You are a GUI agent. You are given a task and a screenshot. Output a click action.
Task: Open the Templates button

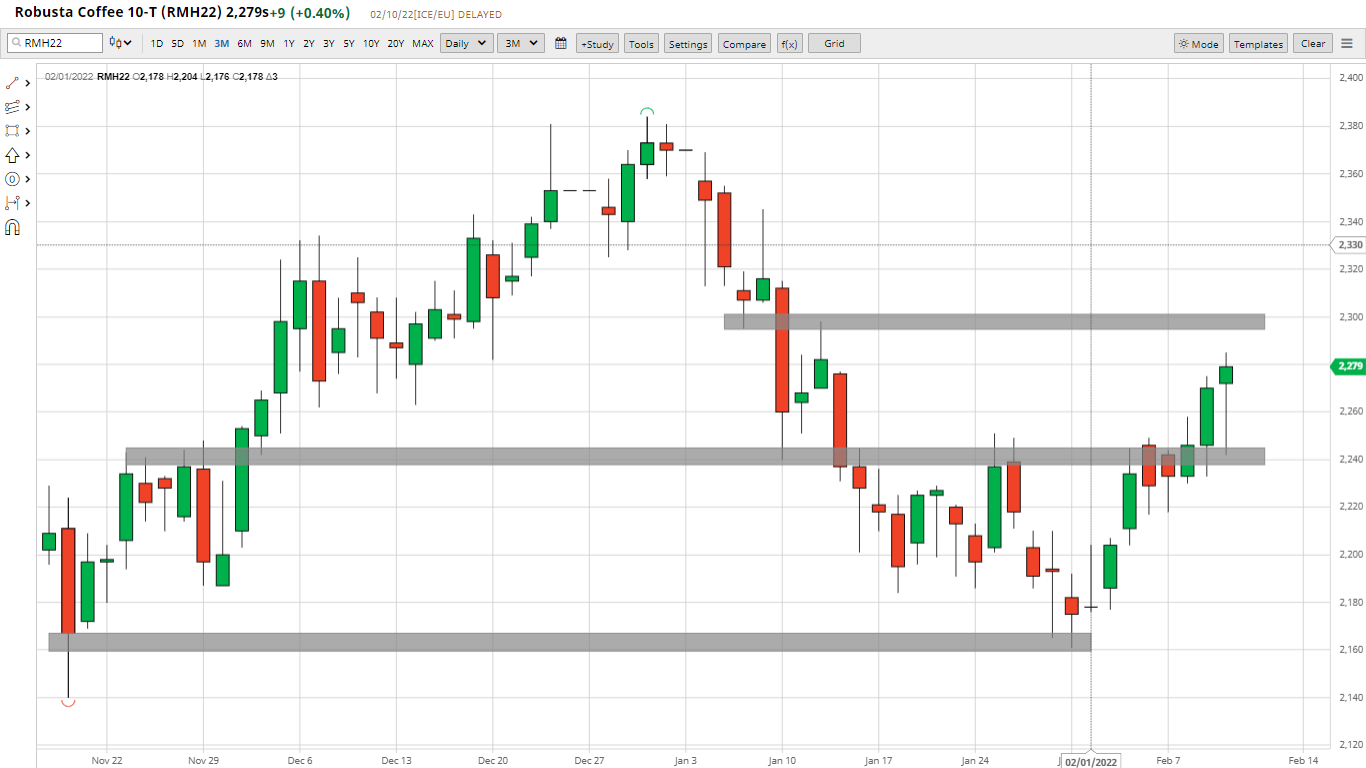point(1258,44)
